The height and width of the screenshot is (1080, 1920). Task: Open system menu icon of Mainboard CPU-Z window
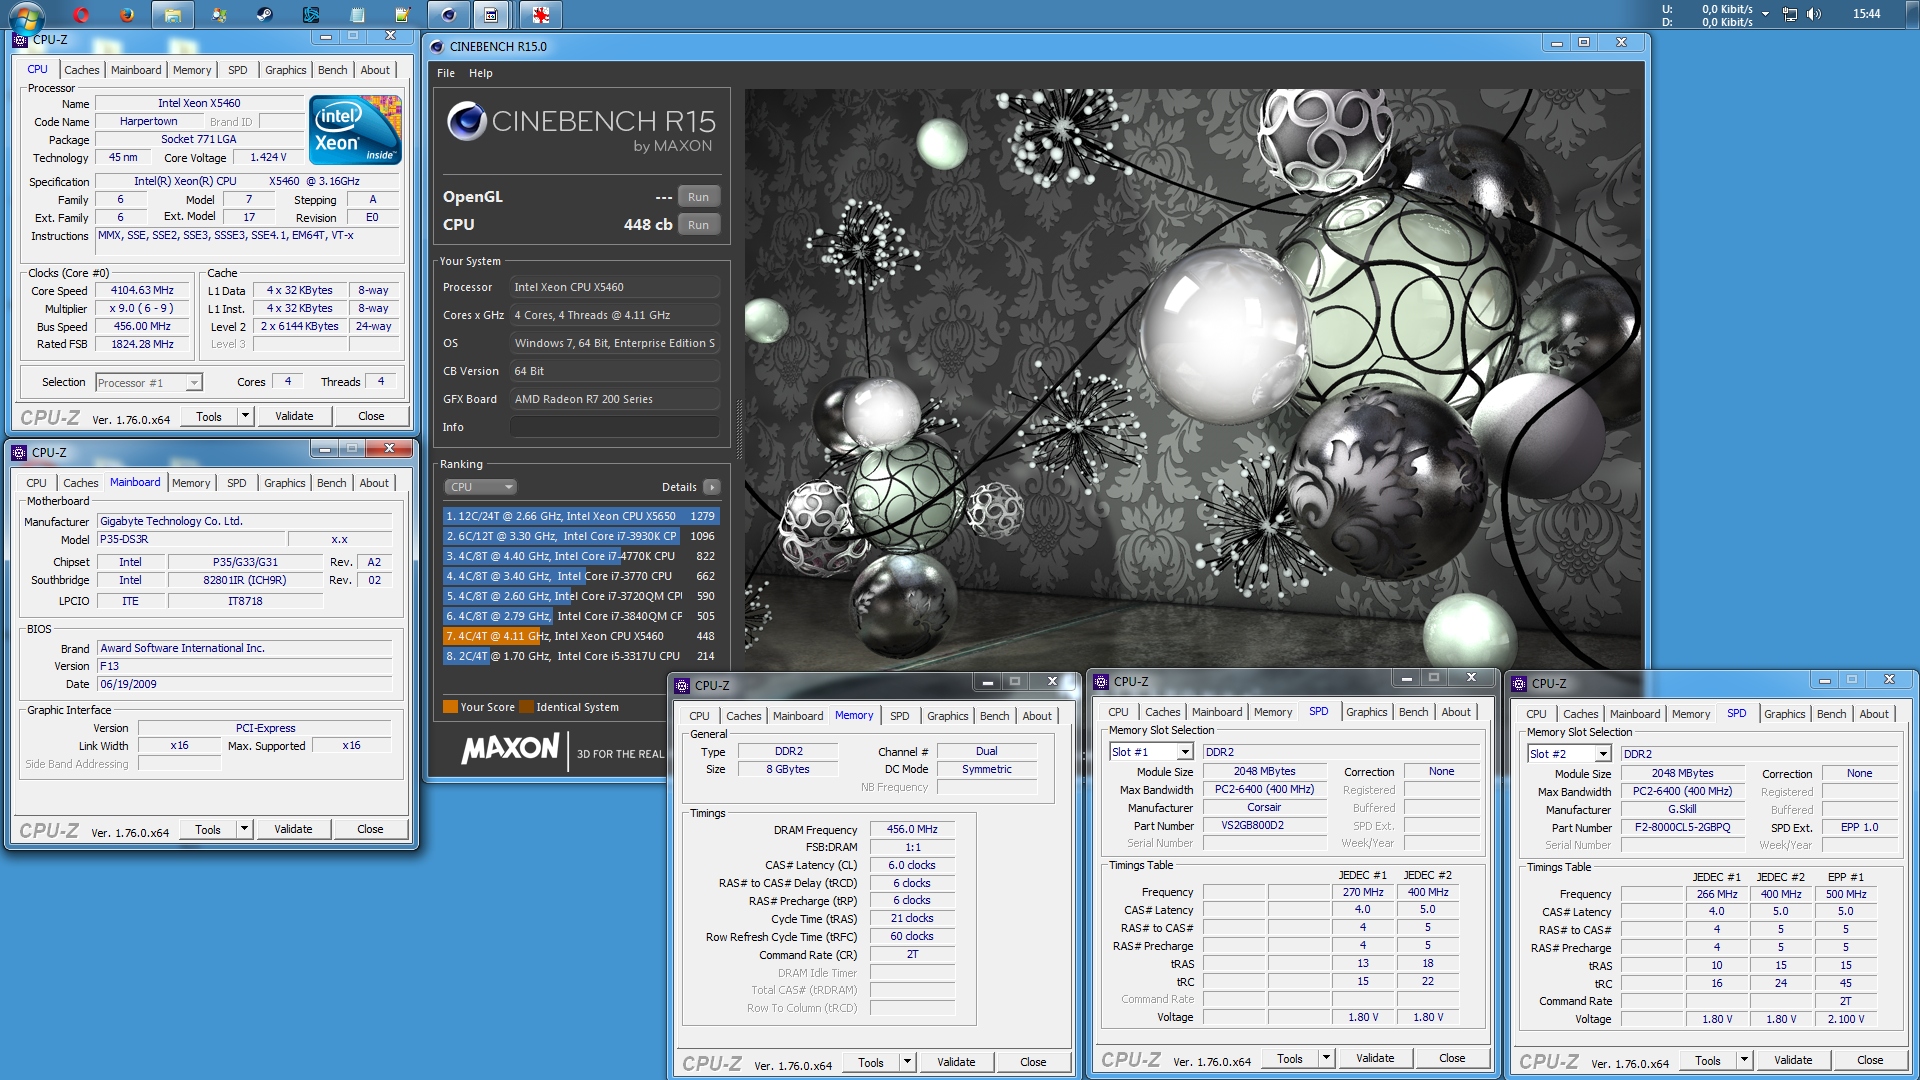[x=19, y=452]
